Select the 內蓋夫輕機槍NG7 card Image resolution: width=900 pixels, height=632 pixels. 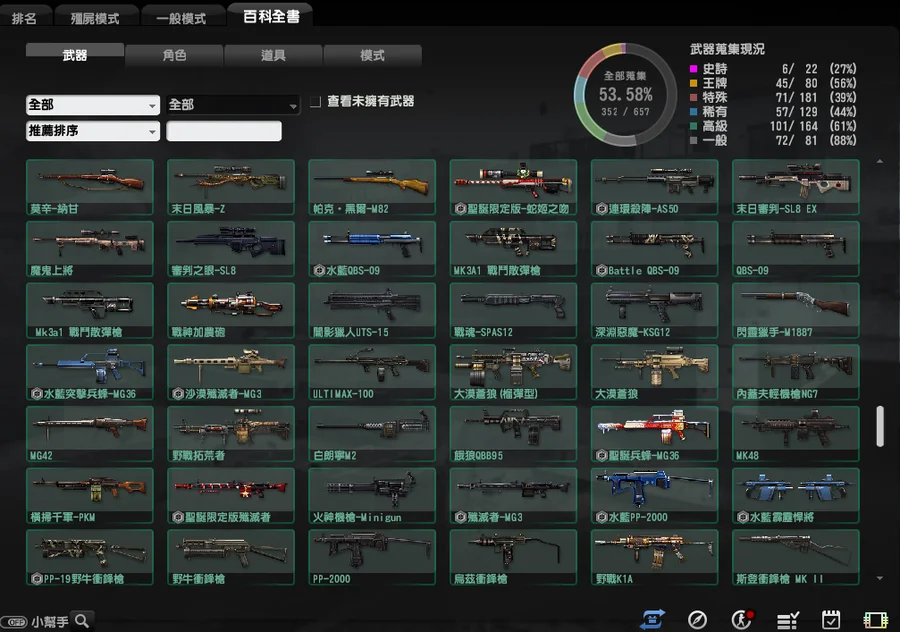pyautogui.click(x=796, y=373)
